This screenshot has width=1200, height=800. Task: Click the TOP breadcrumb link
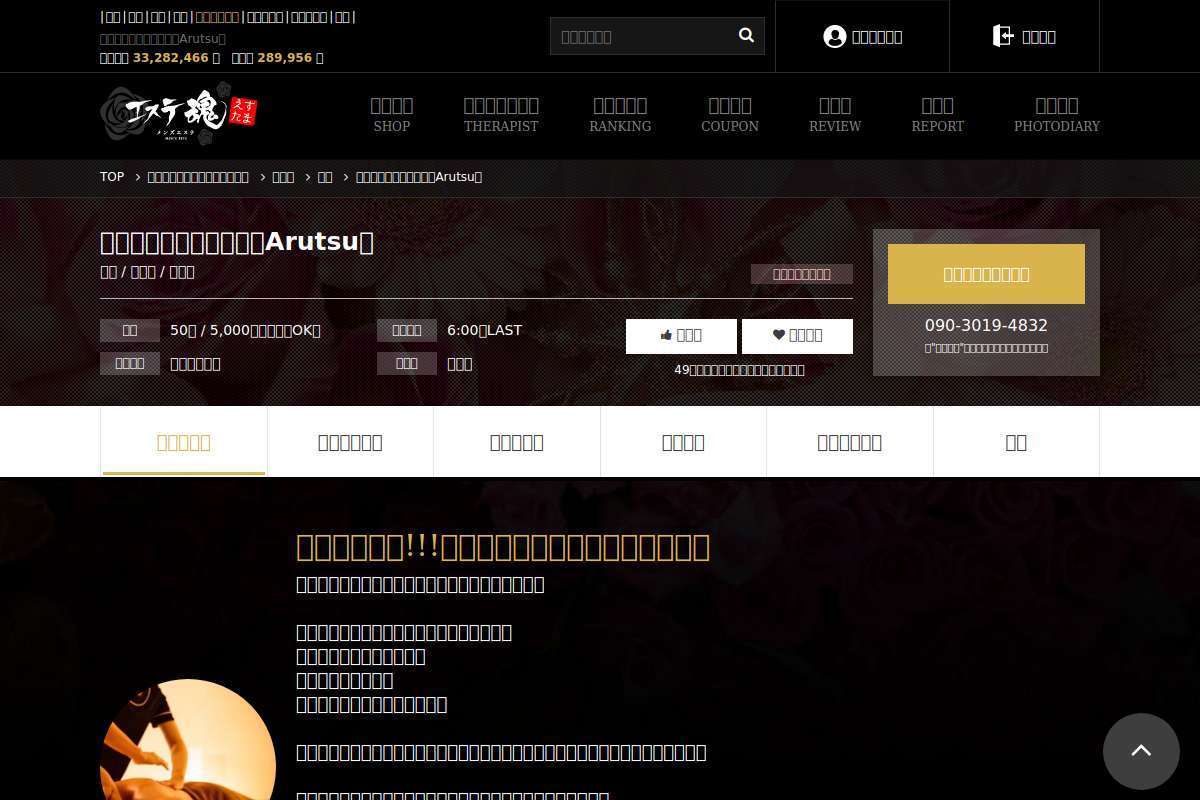pos(112,177)
